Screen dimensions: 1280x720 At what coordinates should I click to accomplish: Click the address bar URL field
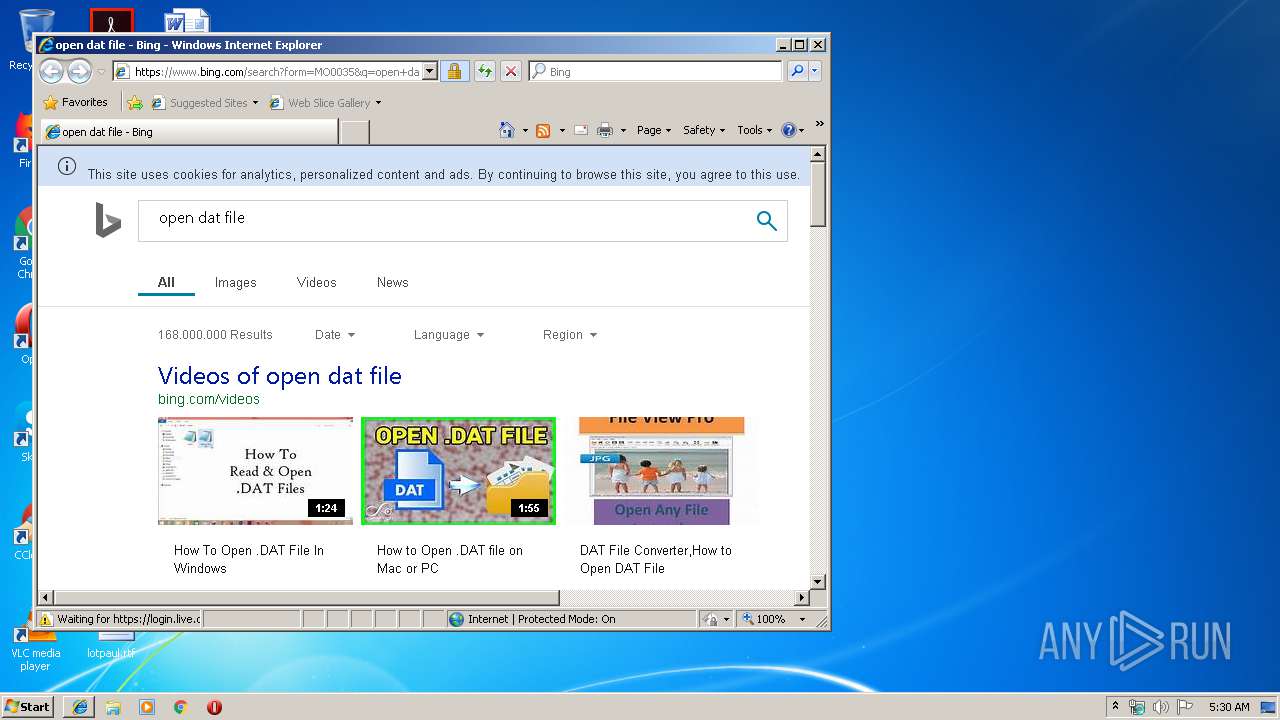[268, 72]
